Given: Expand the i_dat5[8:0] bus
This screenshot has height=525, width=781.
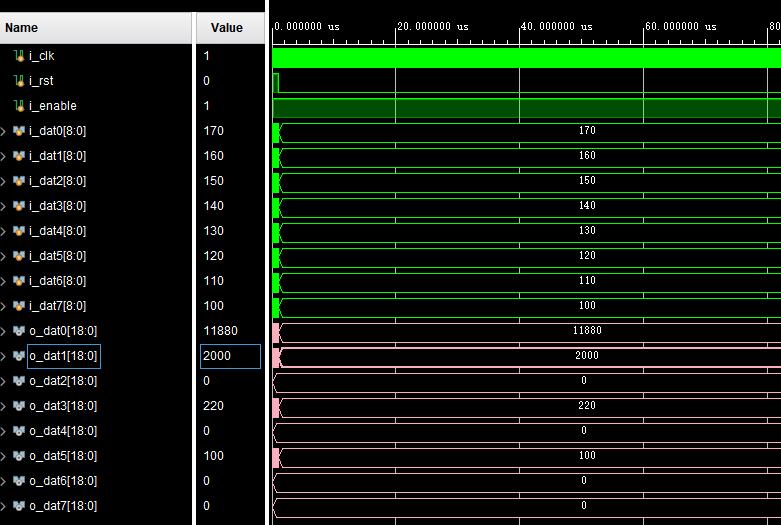Looking at the screenshot, I should point(3,256).
